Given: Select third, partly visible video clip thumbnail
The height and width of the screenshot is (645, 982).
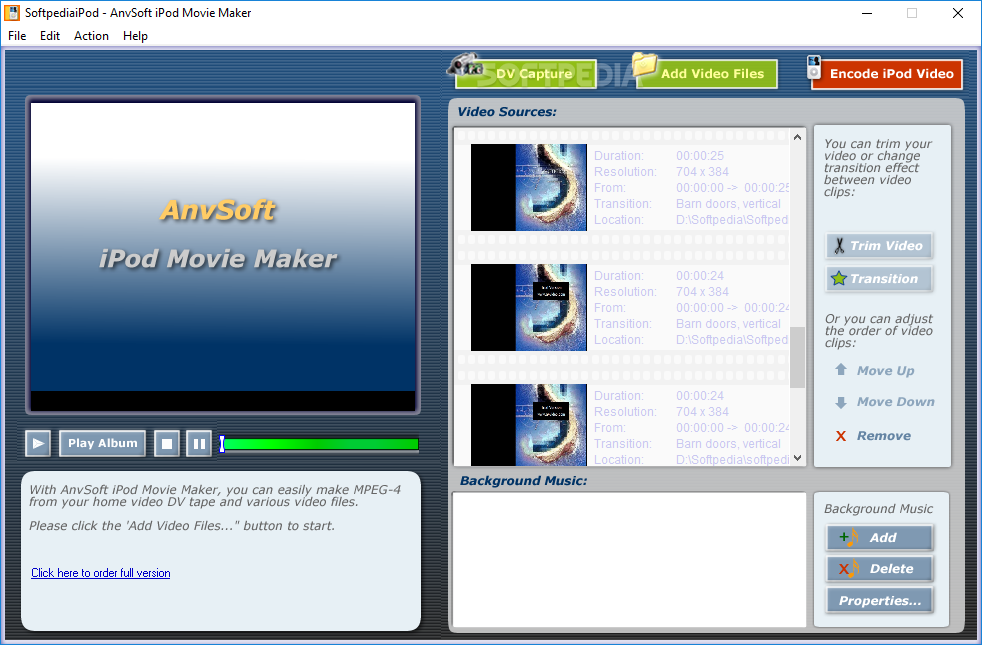Looking at the screenshot, I should click(x=529, y=425).
